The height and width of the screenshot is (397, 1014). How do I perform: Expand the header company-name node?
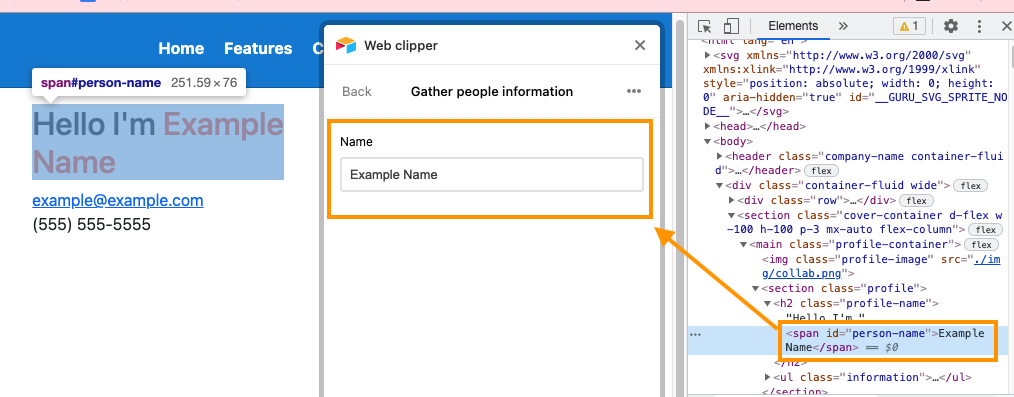(x=720, y=156)
